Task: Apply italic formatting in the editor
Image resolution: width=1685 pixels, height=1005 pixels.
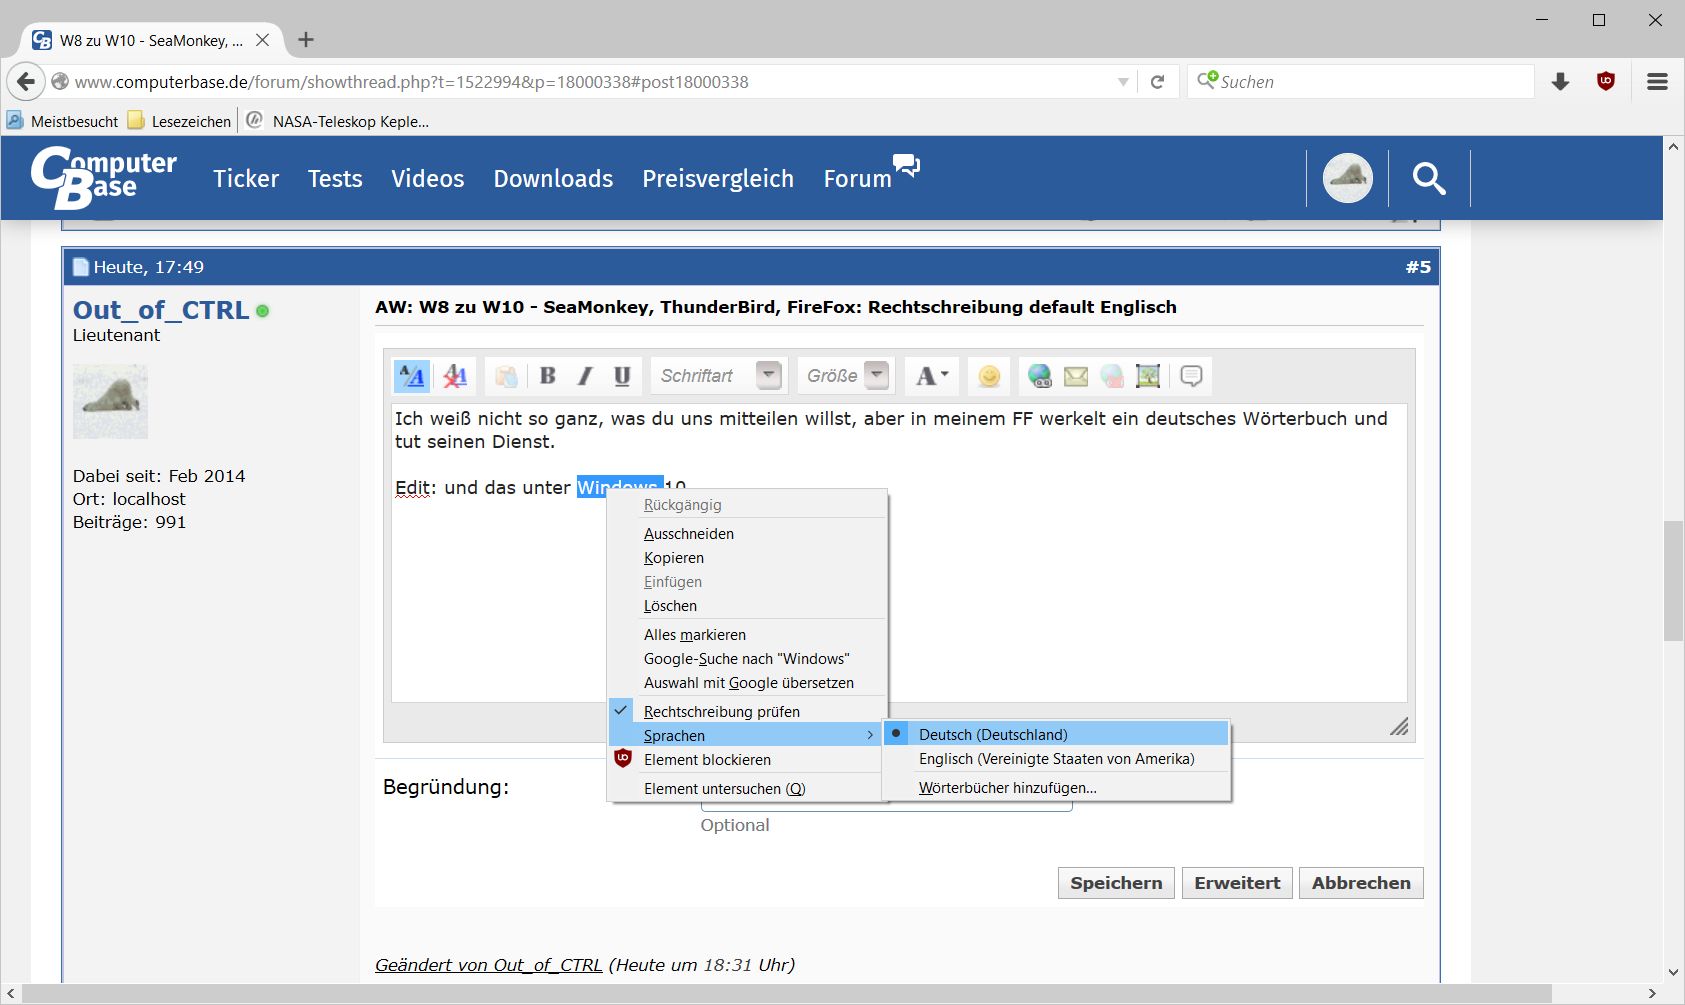Action: pos(585,376)
